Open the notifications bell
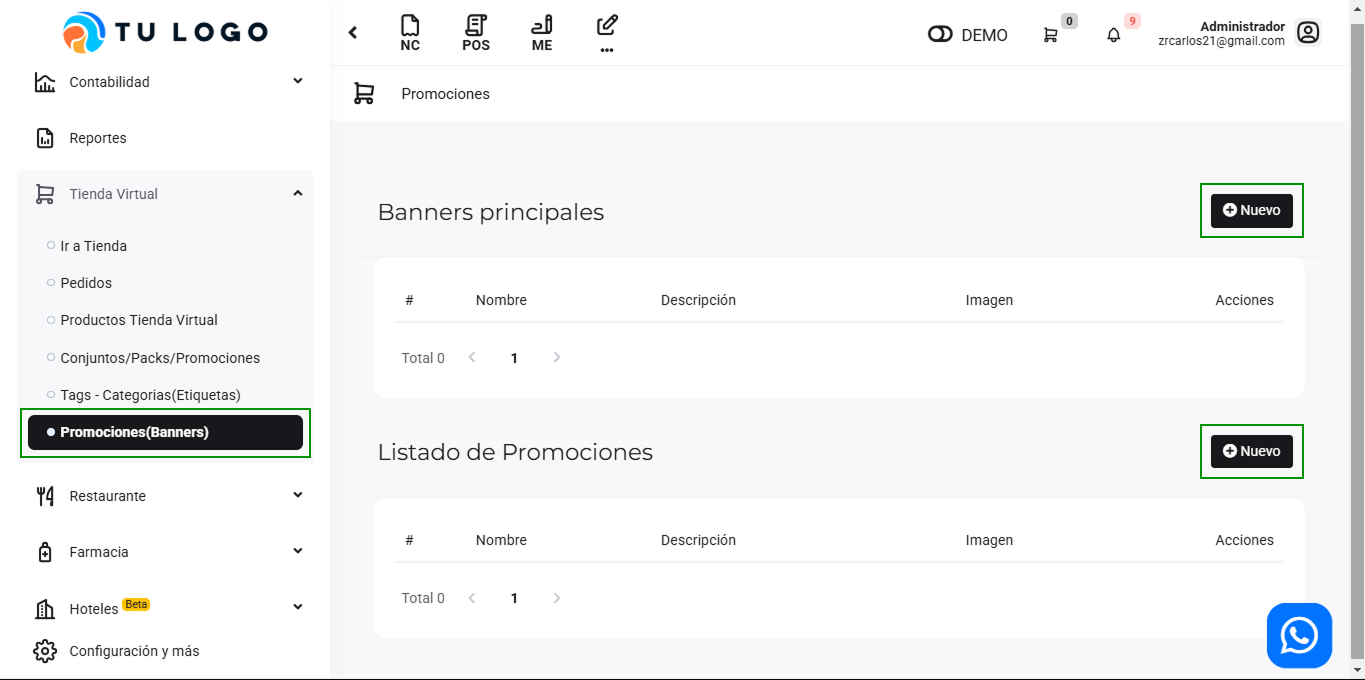Image resolution: width=1365 pixels, height=680 pixels. point(1113,35)
